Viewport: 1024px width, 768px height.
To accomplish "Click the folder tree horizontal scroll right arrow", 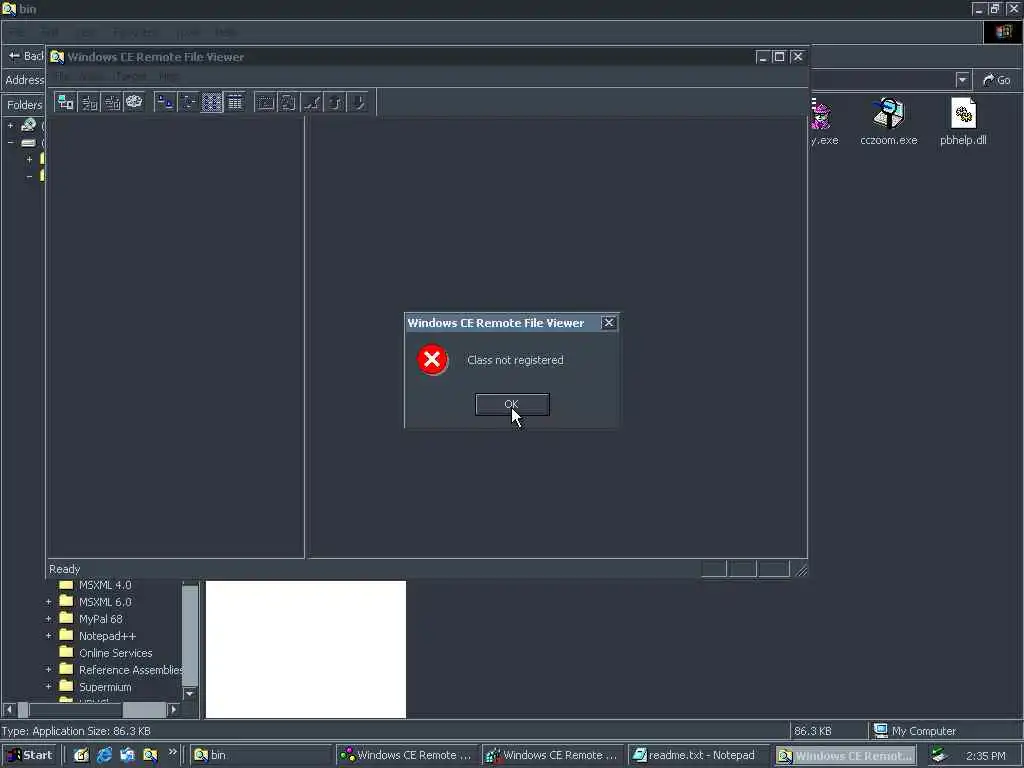I will point(174,709).
